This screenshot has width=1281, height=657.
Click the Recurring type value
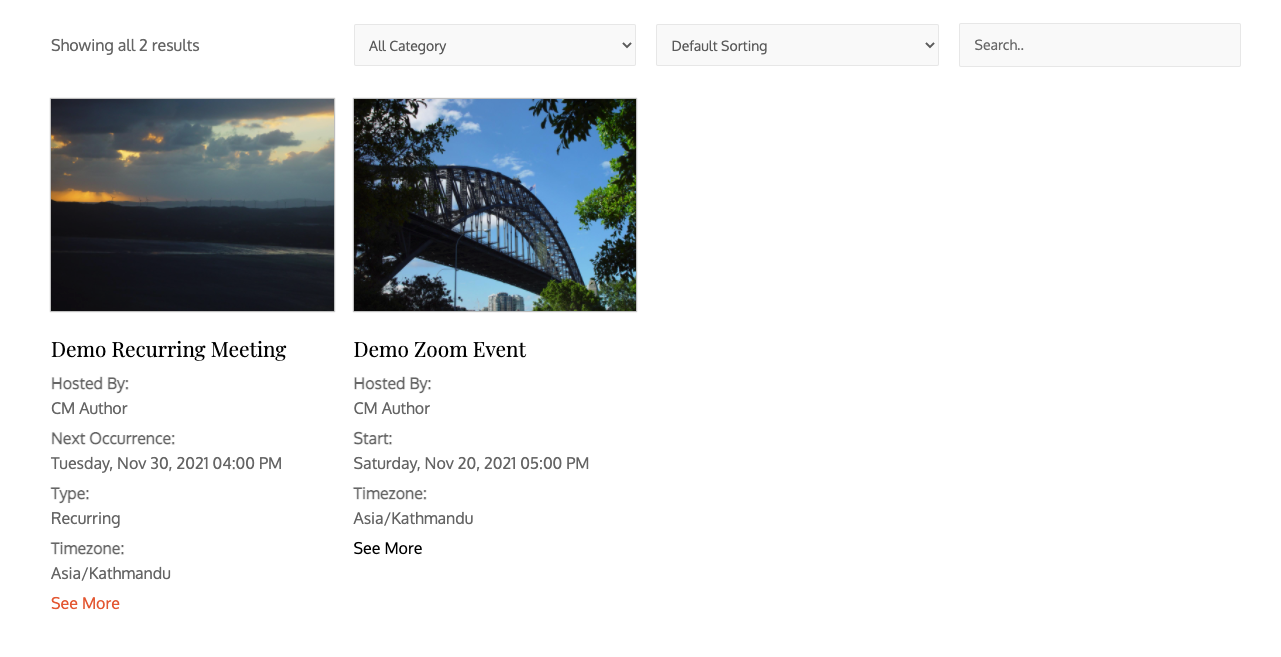pos(85,518)
